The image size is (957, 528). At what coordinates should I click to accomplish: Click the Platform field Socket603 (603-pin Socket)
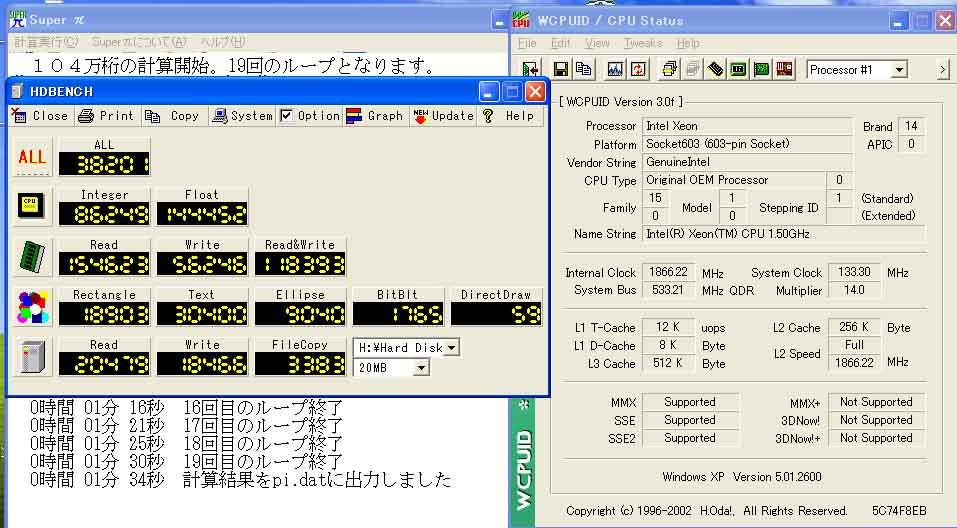[x=747, y=144]
